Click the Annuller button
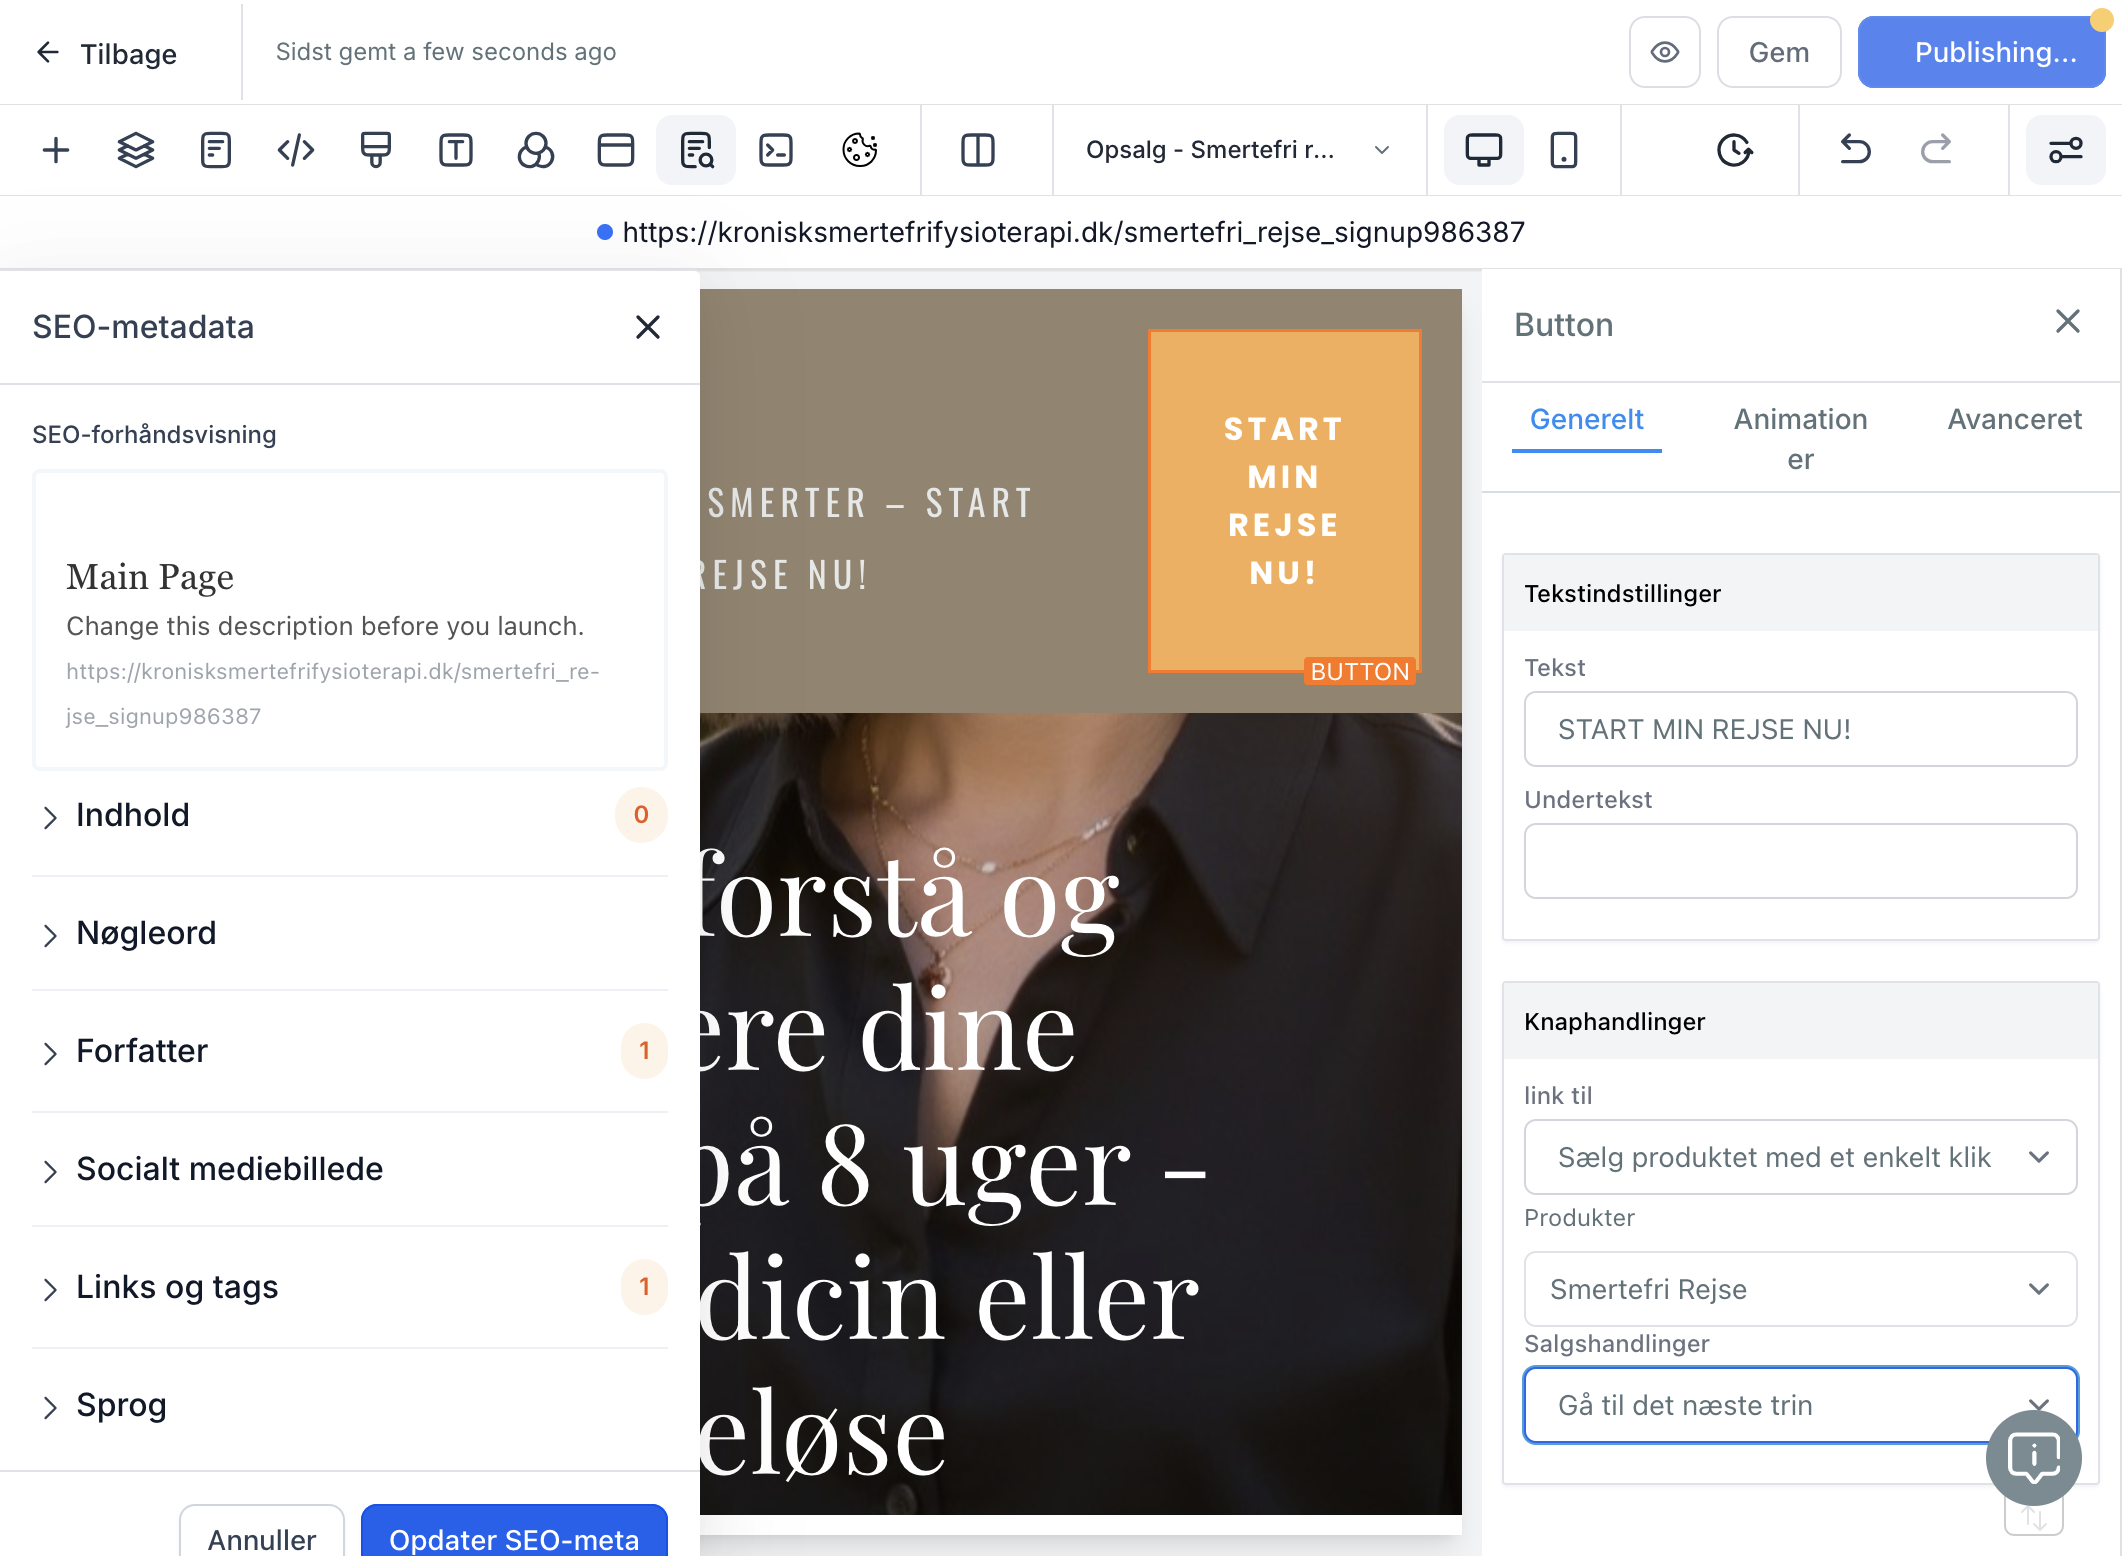 click(x=262, y=1532)
